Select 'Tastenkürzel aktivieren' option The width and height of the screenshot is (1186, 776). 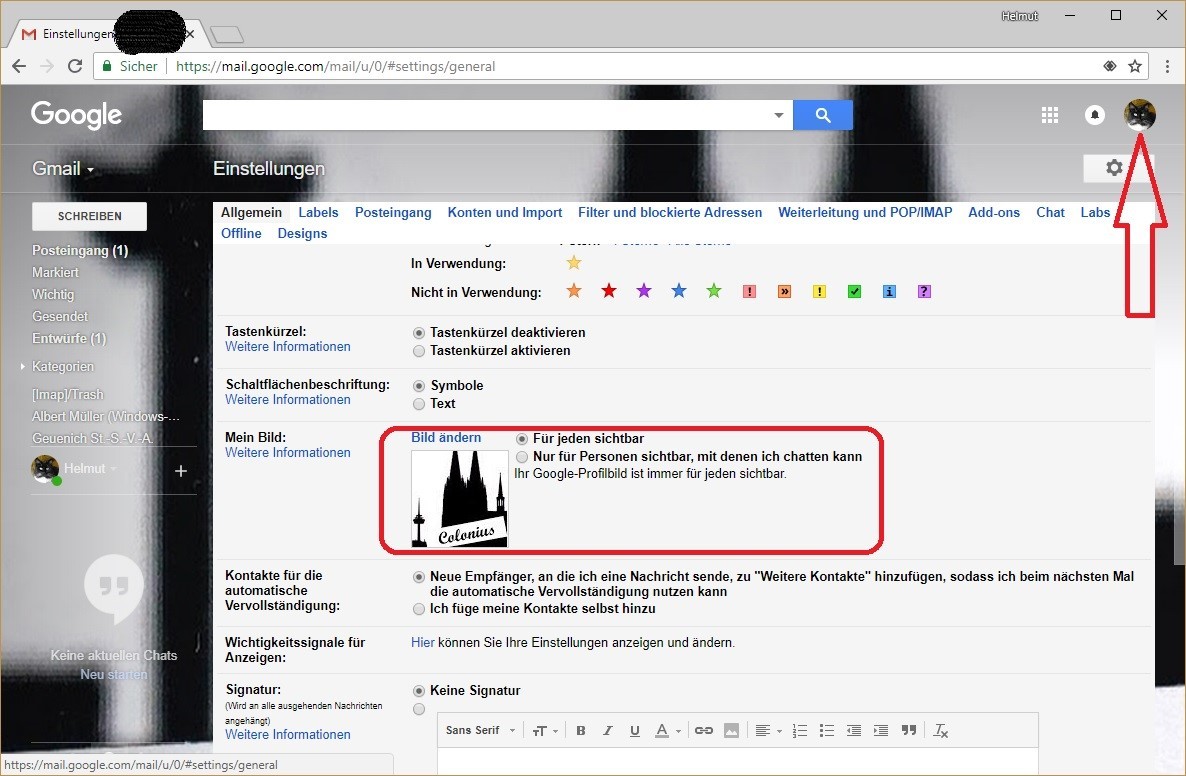tap(419, 351)
